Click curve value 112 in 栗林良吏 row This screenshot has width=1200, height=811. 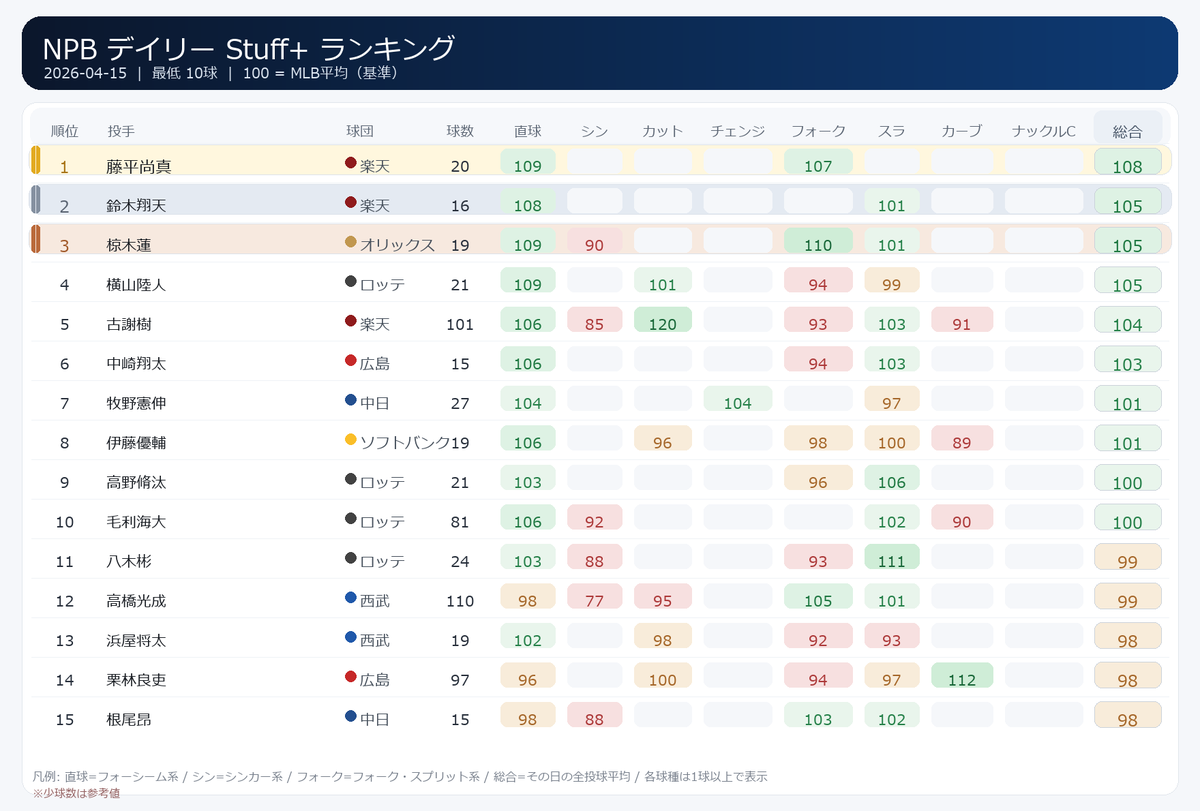[x=962, y=675]
